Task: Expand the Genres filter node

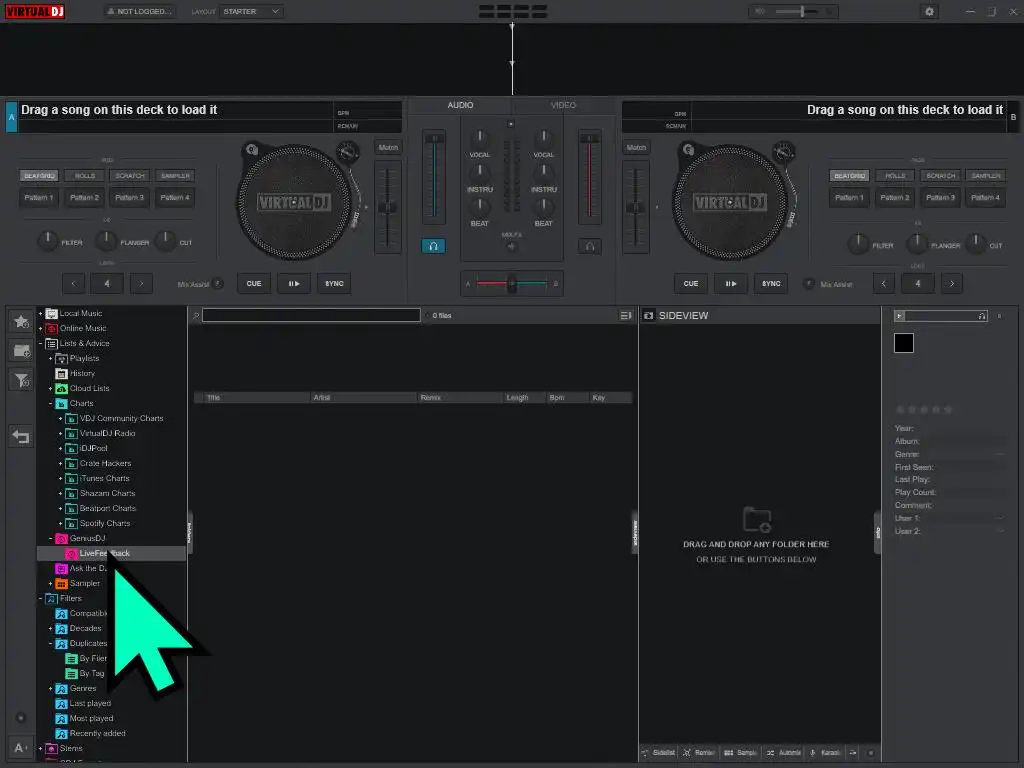Action: (50, 688)
